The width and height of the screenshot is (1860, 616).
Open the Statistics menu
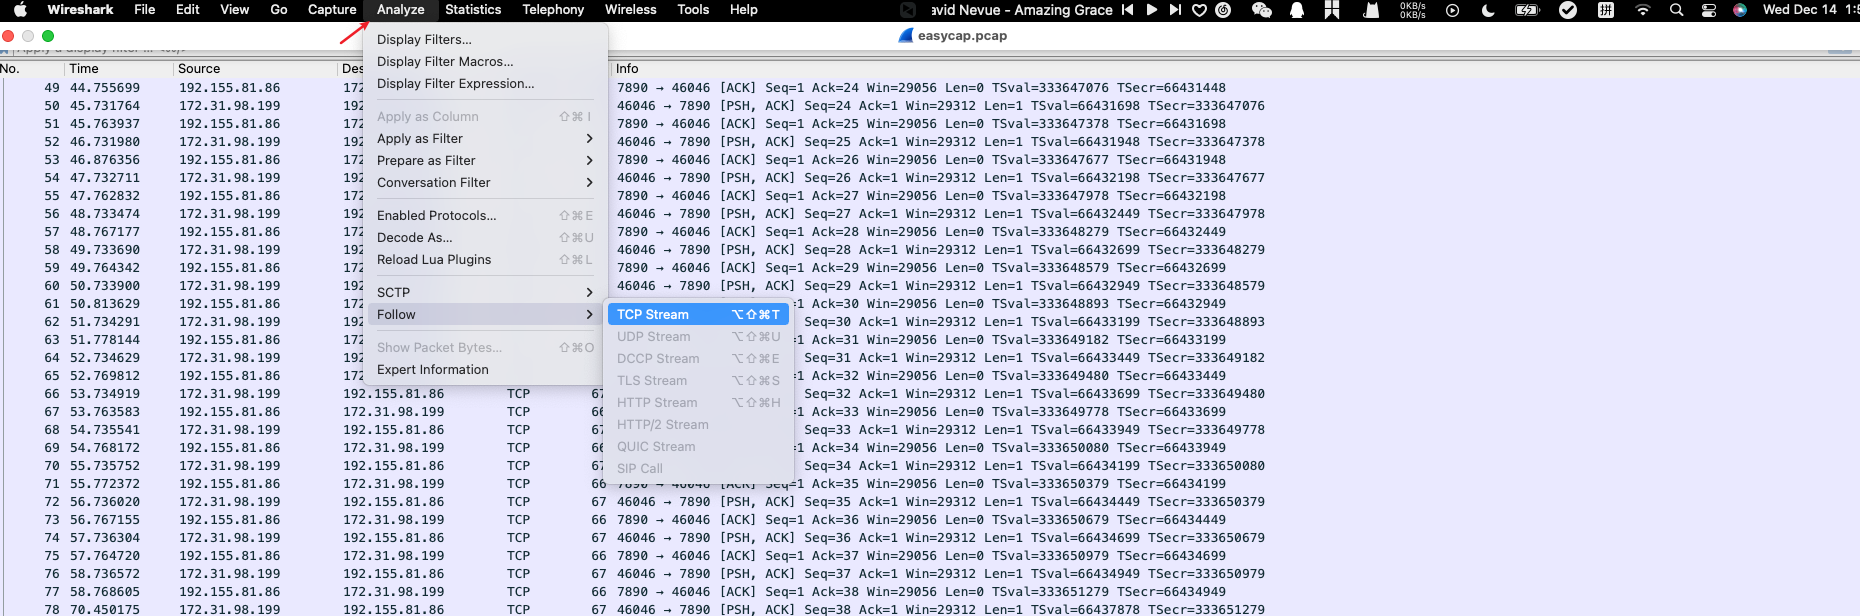[473, 10]
